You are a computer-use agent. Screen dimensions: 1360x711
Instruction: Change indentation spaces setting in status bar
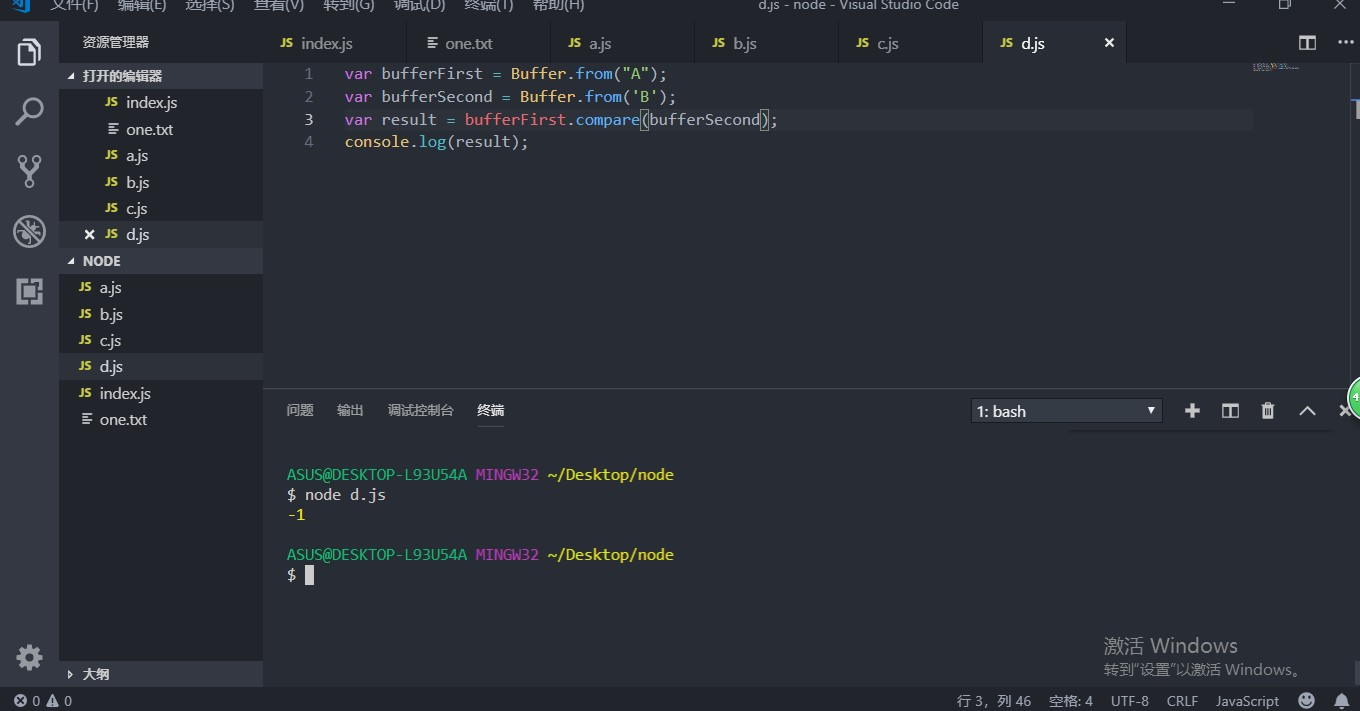click(1071, 701)
